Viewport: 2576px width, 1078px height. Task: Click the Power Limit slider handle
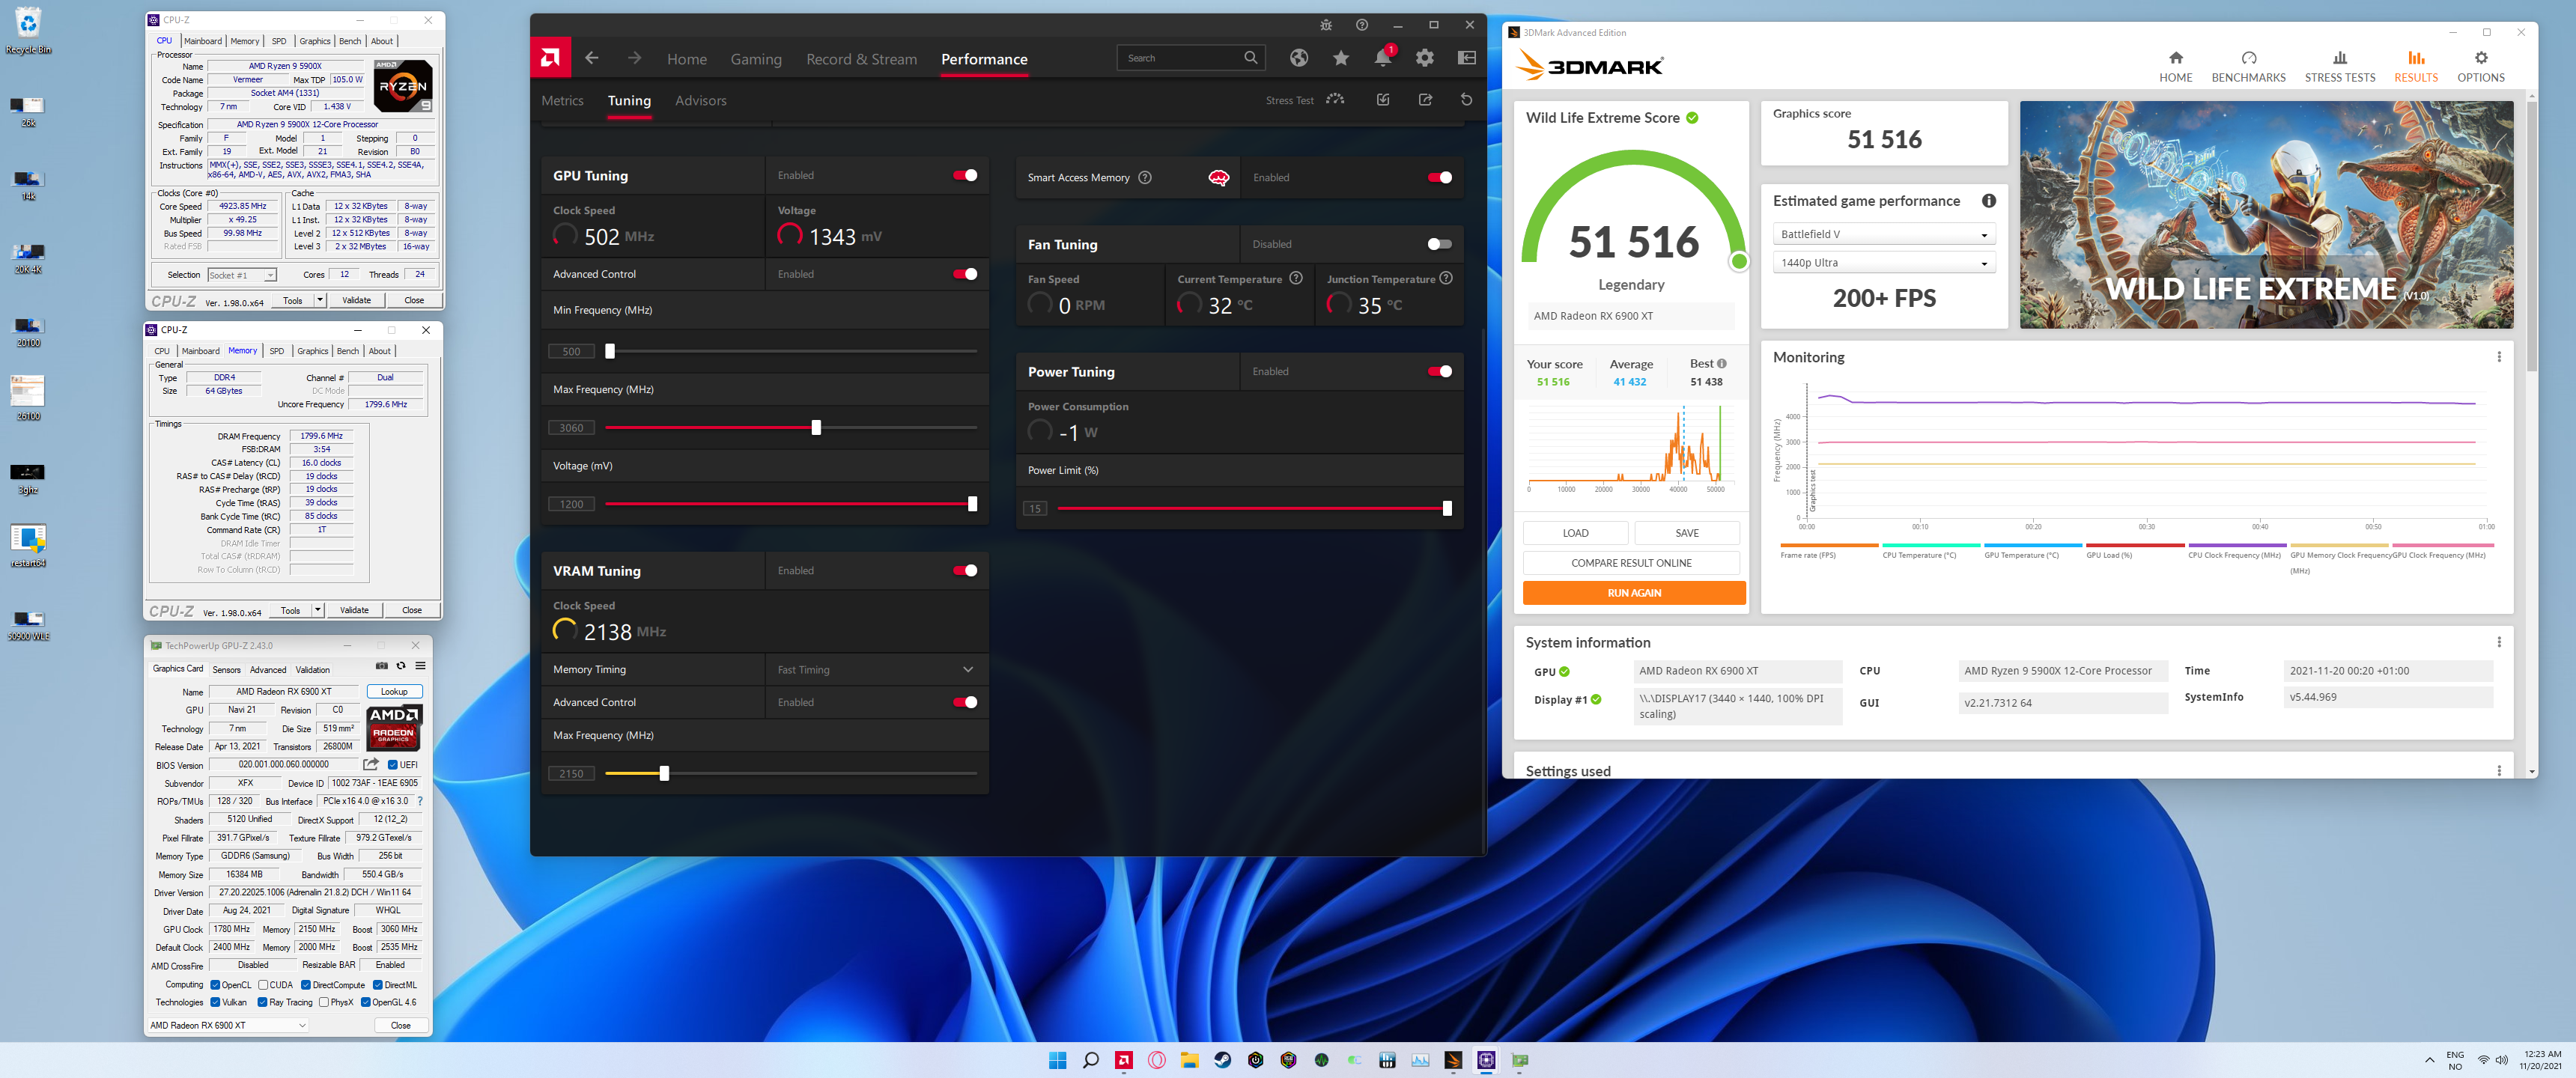[x=1447, y=508]
